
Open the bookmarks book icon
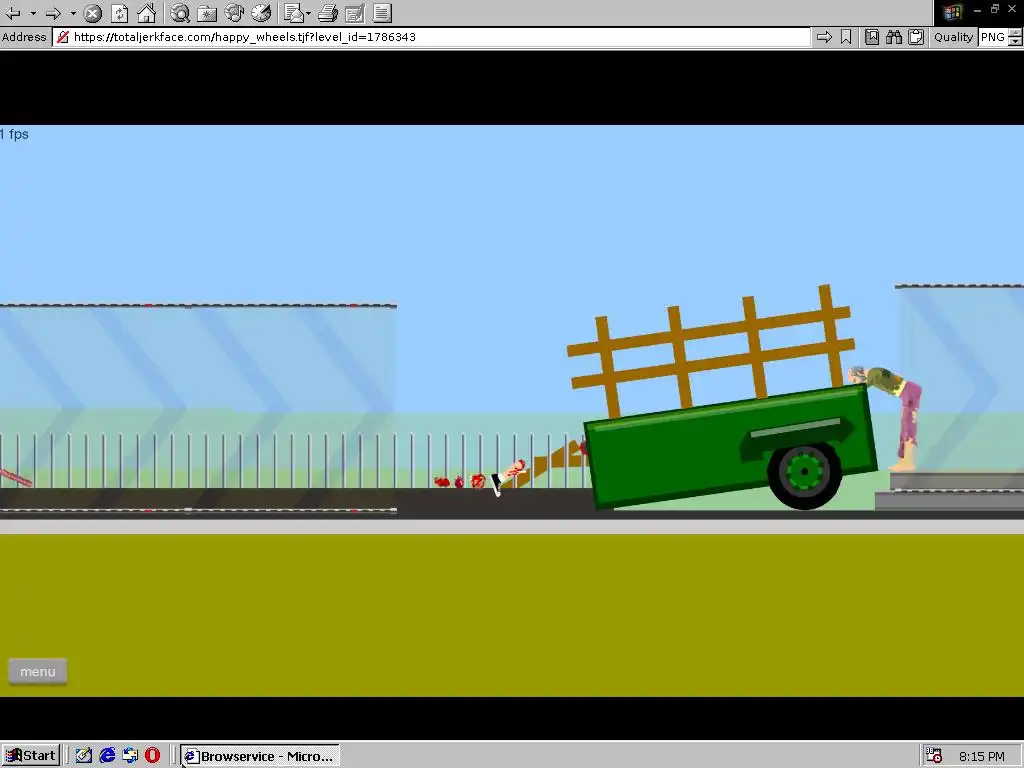tap(872, 37)
